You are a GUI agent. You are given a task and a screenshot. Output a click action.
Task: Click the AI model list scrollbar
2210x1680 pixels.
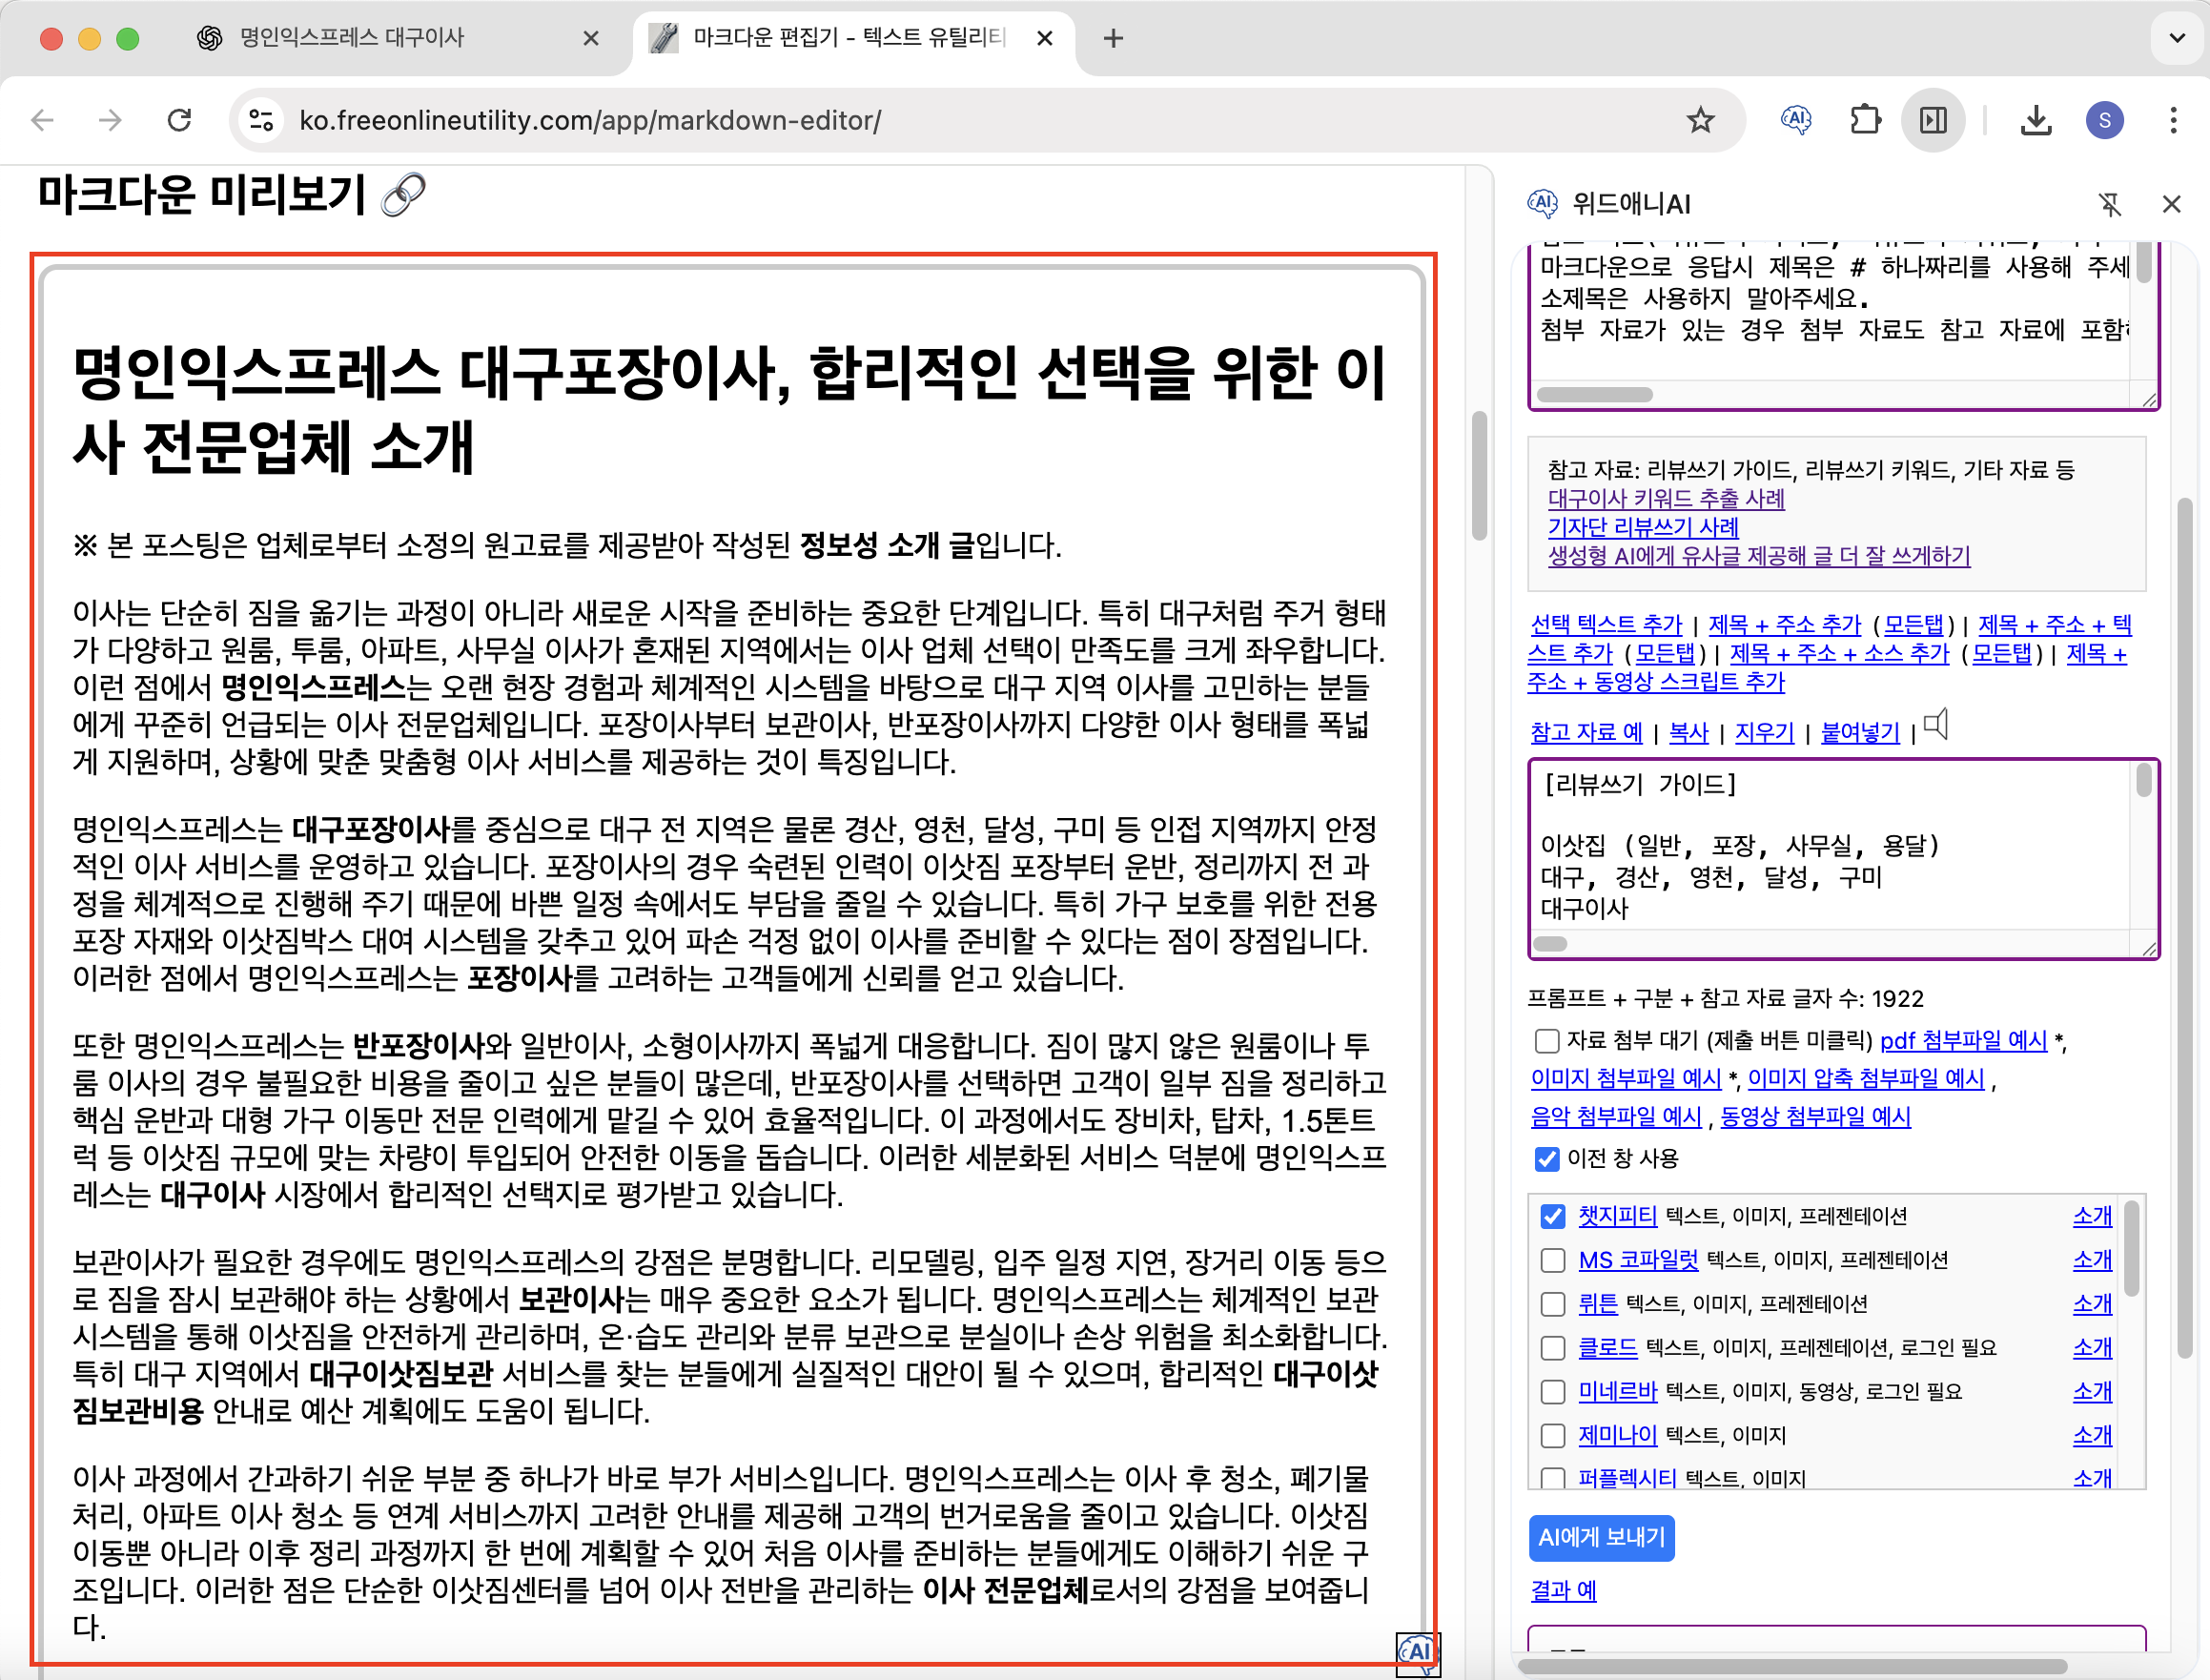[x=2131, y=1250]
